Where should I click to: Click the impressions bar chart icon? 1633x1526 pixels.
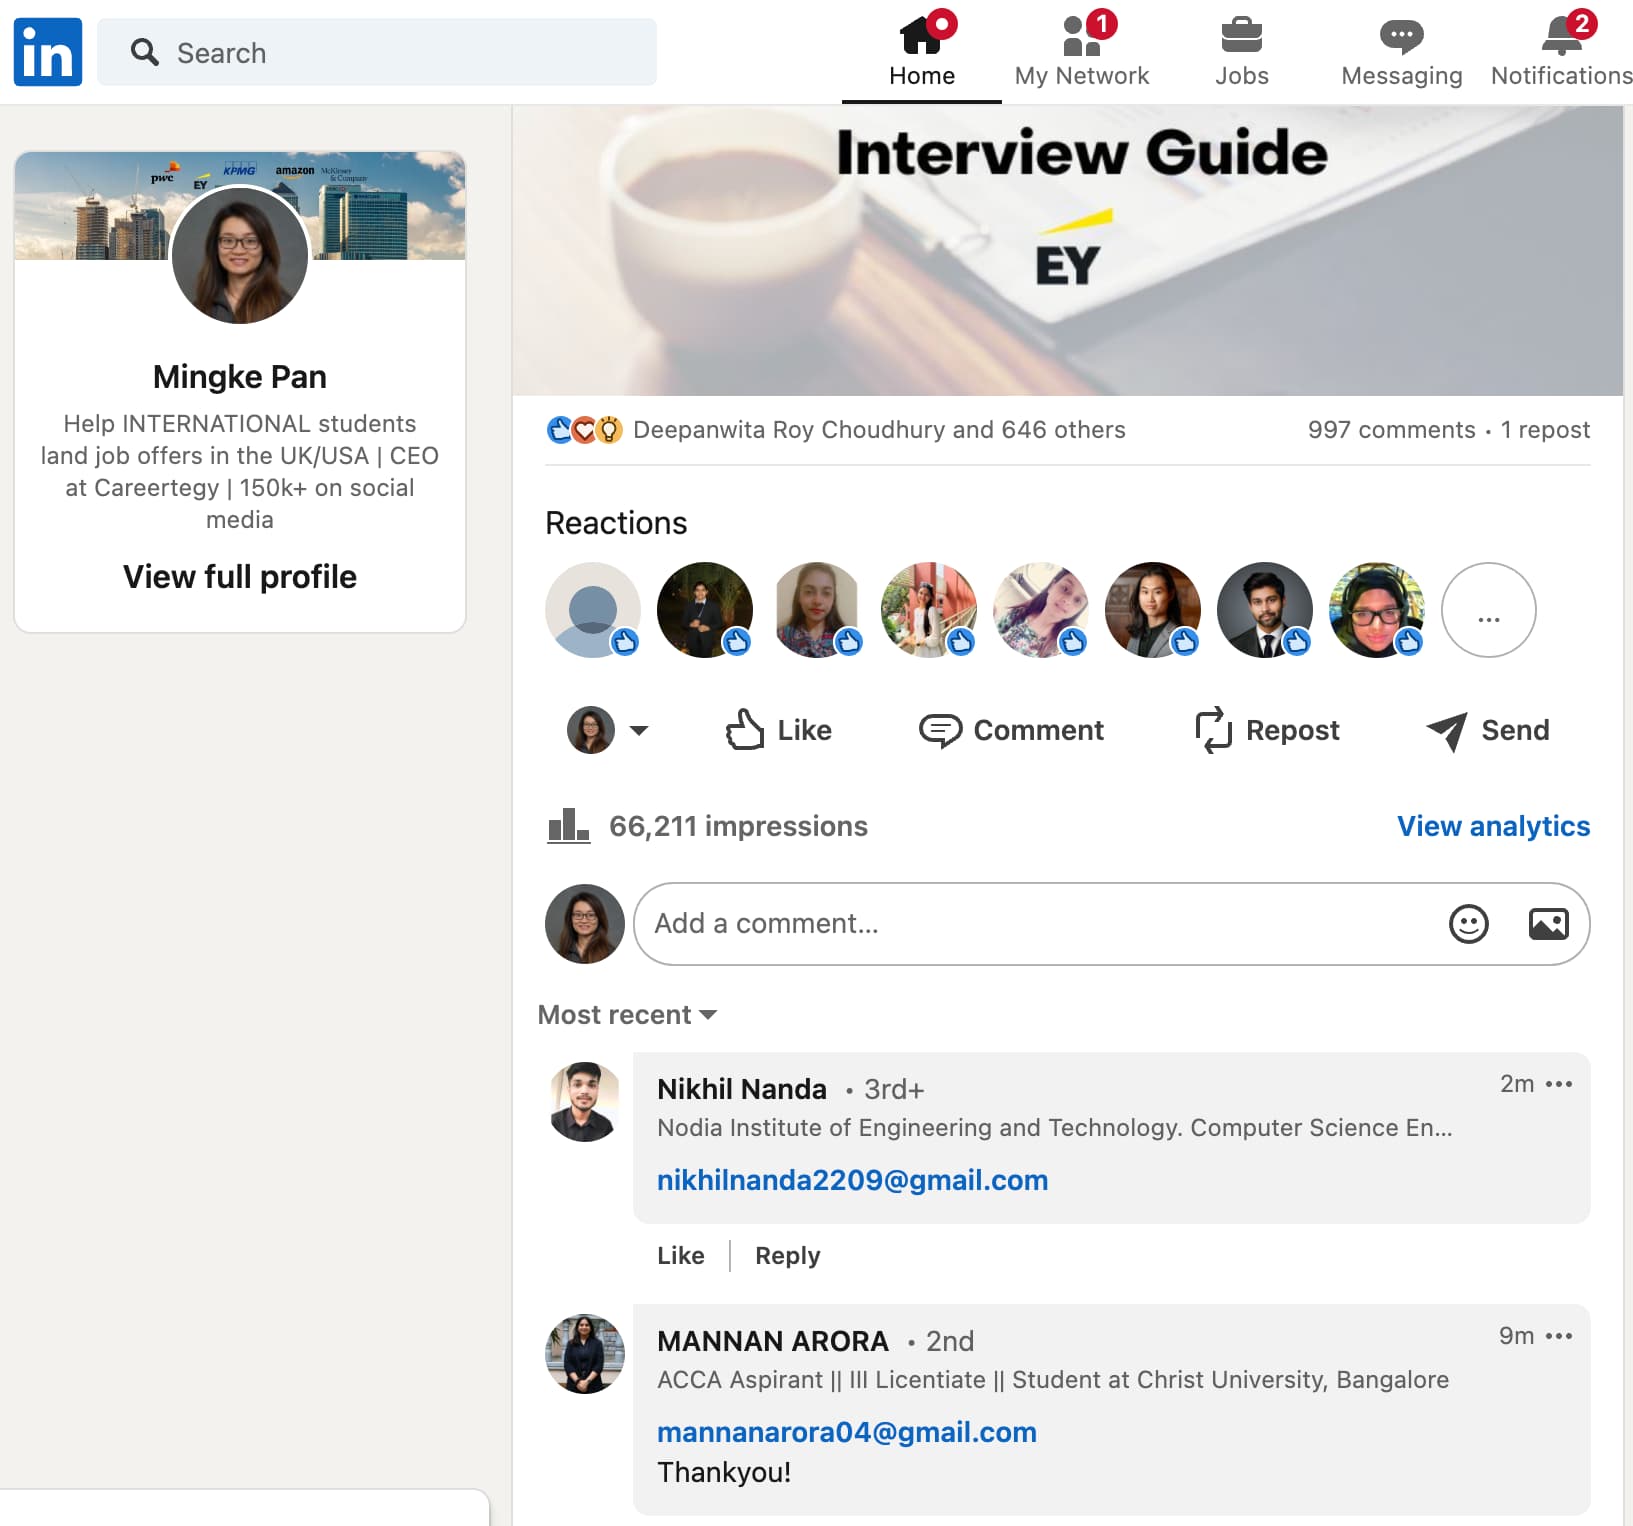point(568,826)
